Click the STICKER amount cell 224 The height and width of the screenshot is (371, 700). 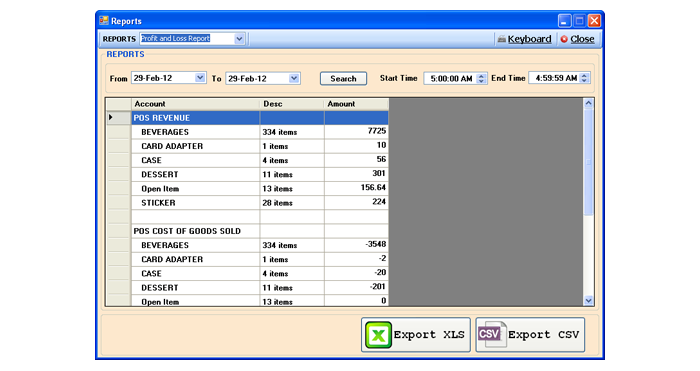tap(356, 202)
